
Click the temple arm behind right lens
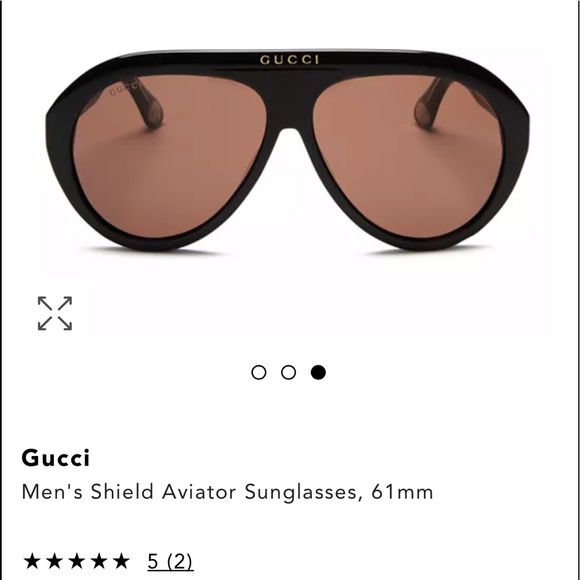(x=431, y=103)
